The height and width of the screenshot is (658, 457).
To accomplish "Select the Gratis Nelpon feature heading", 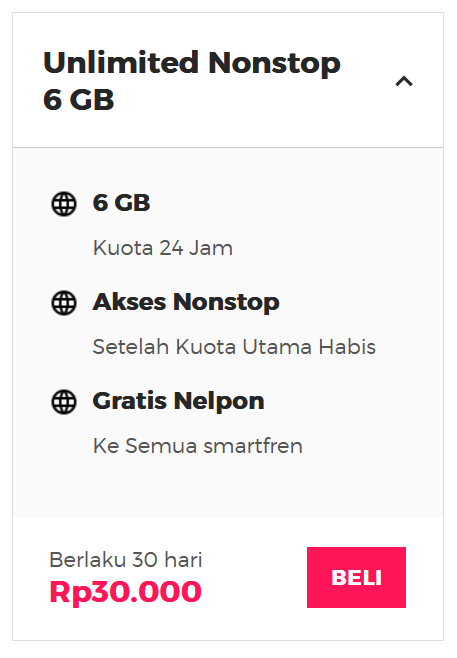I will 178,401.
